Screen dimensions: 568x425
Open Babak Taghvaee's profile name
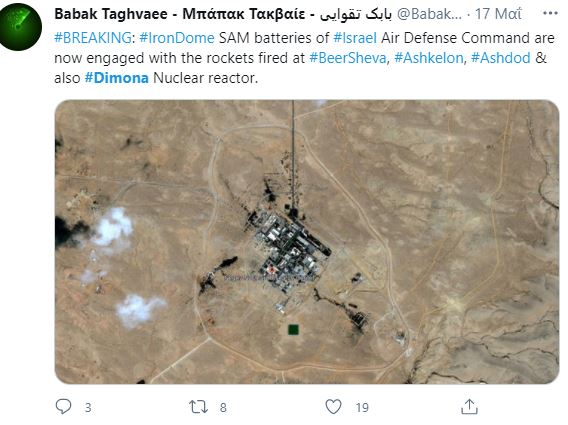click(x=223, y=14)
